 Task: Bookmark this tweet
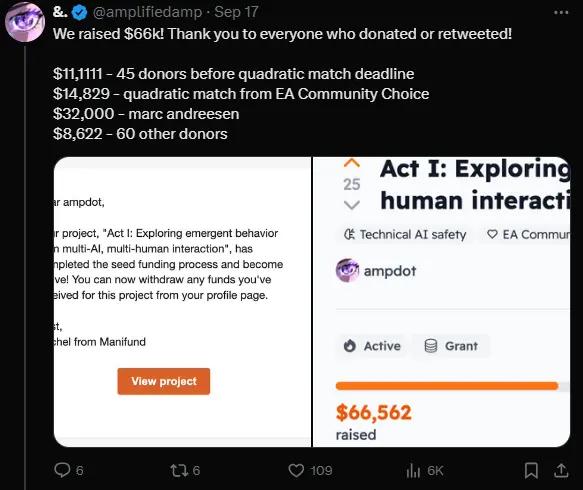(x=531, y=470)
